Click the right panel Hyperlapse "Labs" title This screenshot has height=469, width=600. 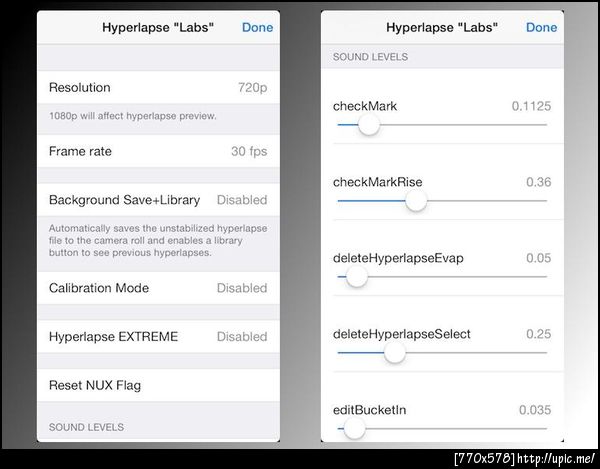pos(442,28)
